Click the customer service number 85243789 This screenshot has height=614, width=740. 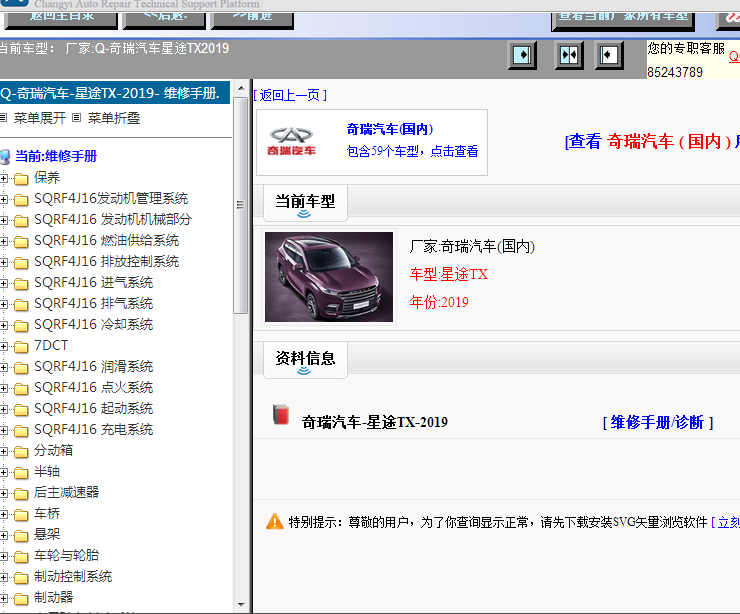coord(675,72)
